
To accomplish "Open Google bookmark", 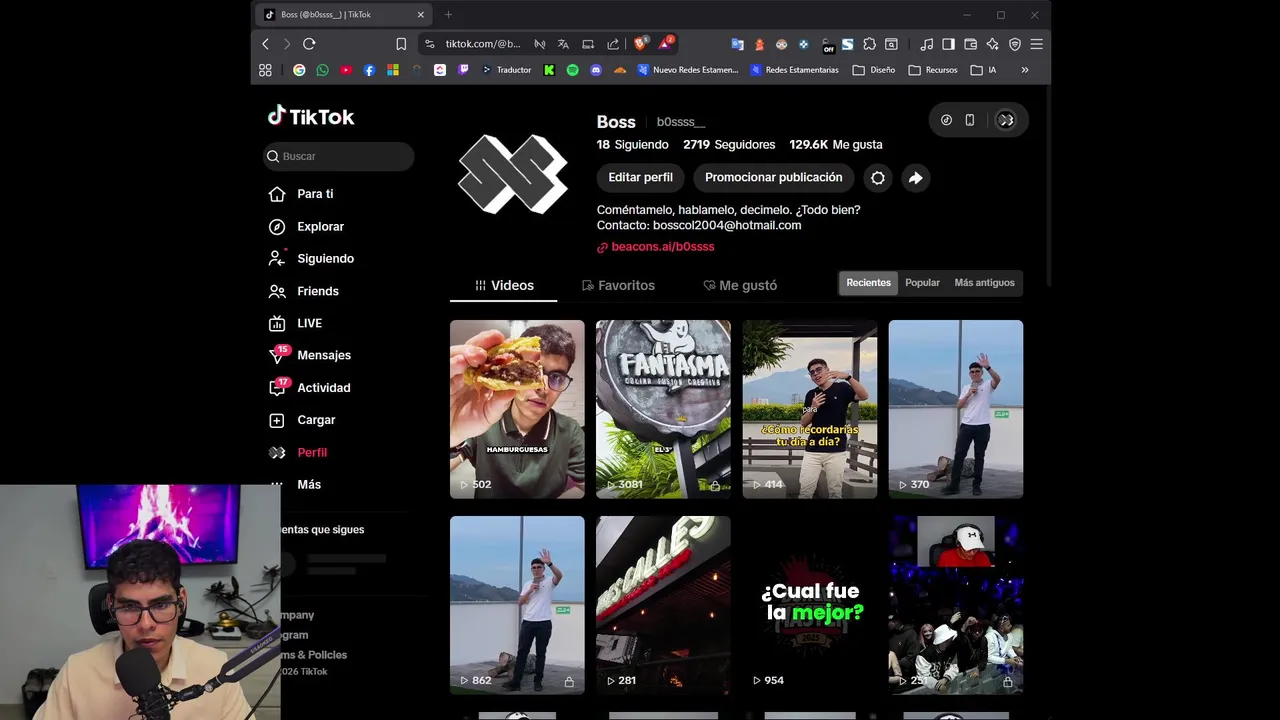I will (299, 70).
